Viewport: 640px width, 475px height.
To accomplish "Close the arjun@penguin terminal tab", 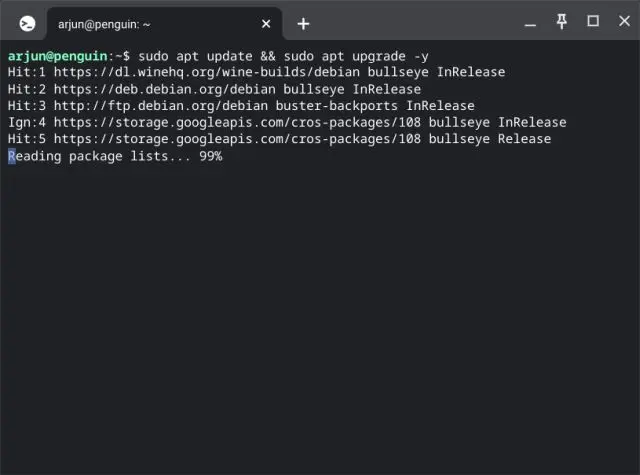I will (x=267, y=23).
